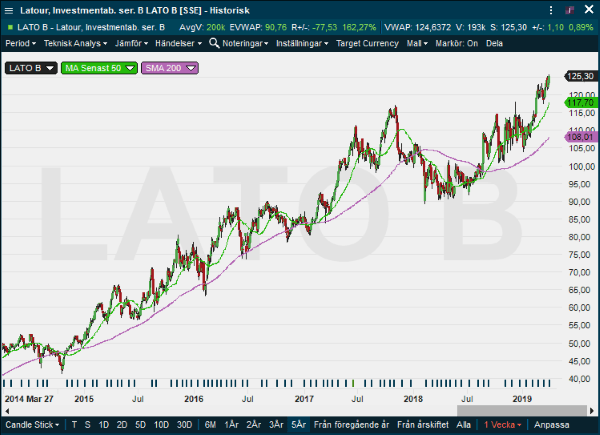
Task: Click the right scroll arrow of time scrollbar
Action: pos(592,411)
